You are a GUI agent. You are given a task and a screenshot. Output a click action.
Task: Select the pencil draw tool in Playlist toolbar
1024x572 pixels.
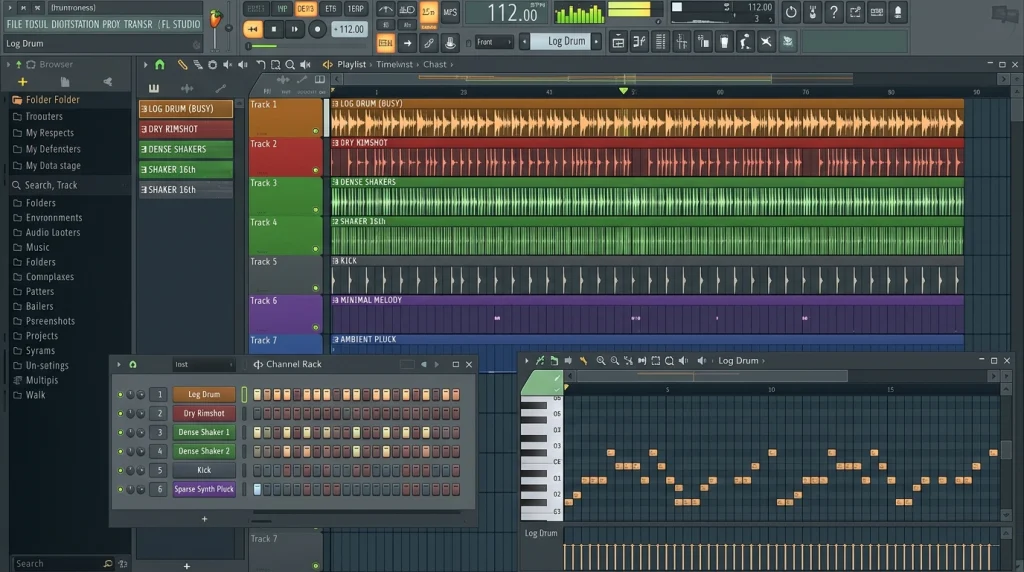[x=182, y=65]
